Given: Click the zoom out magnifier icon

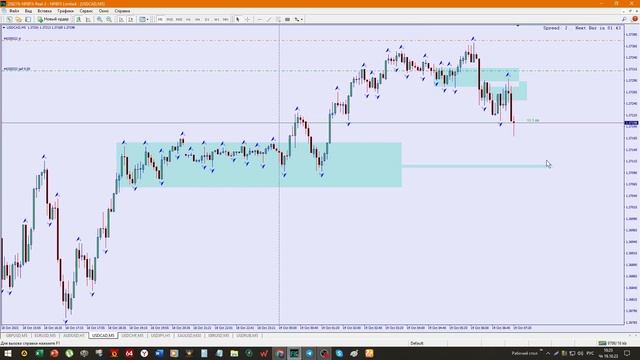Looking at the screenshot, I should (109, 19).
